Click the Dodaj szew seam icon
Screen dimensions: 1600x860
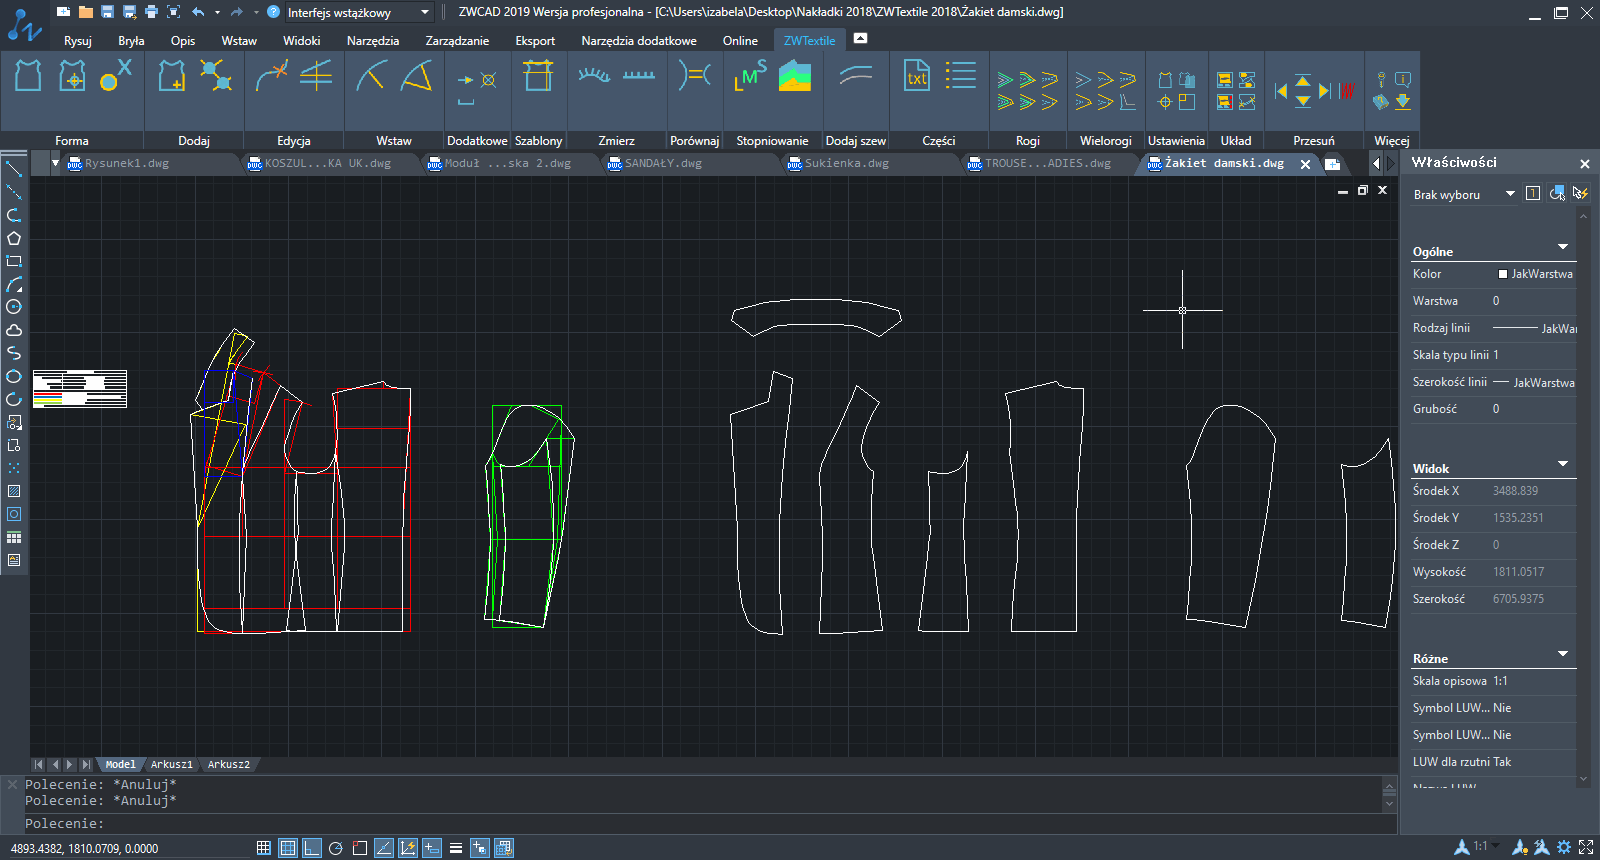click(x=855, y=76)
